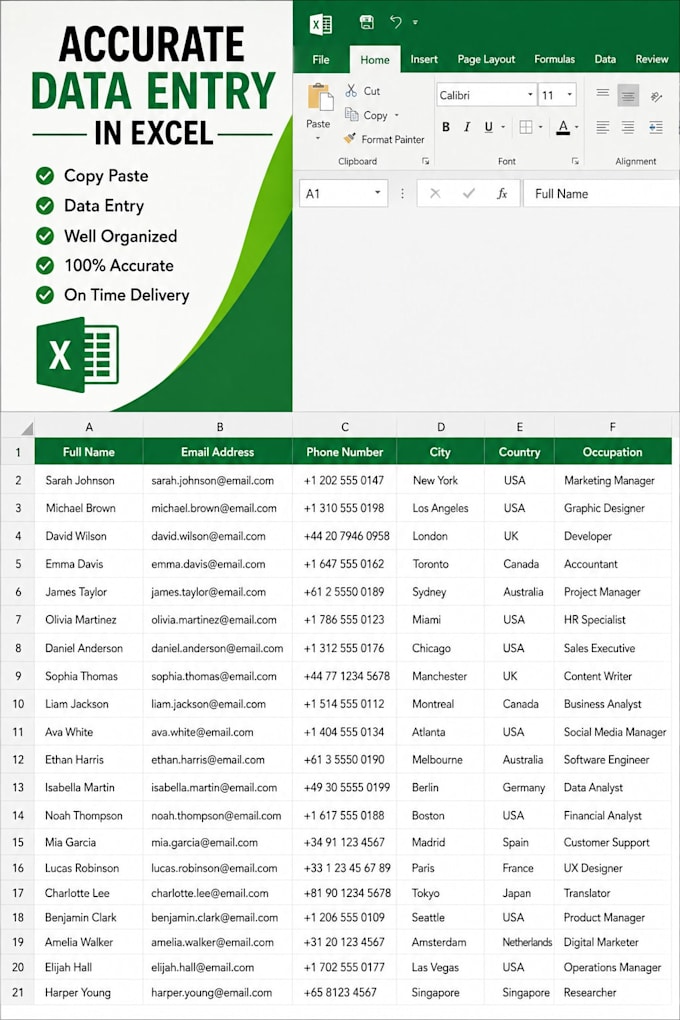Click the Center text alignment icon
The width and height of the screenshot is (680, 1020).
pos(627,127)
